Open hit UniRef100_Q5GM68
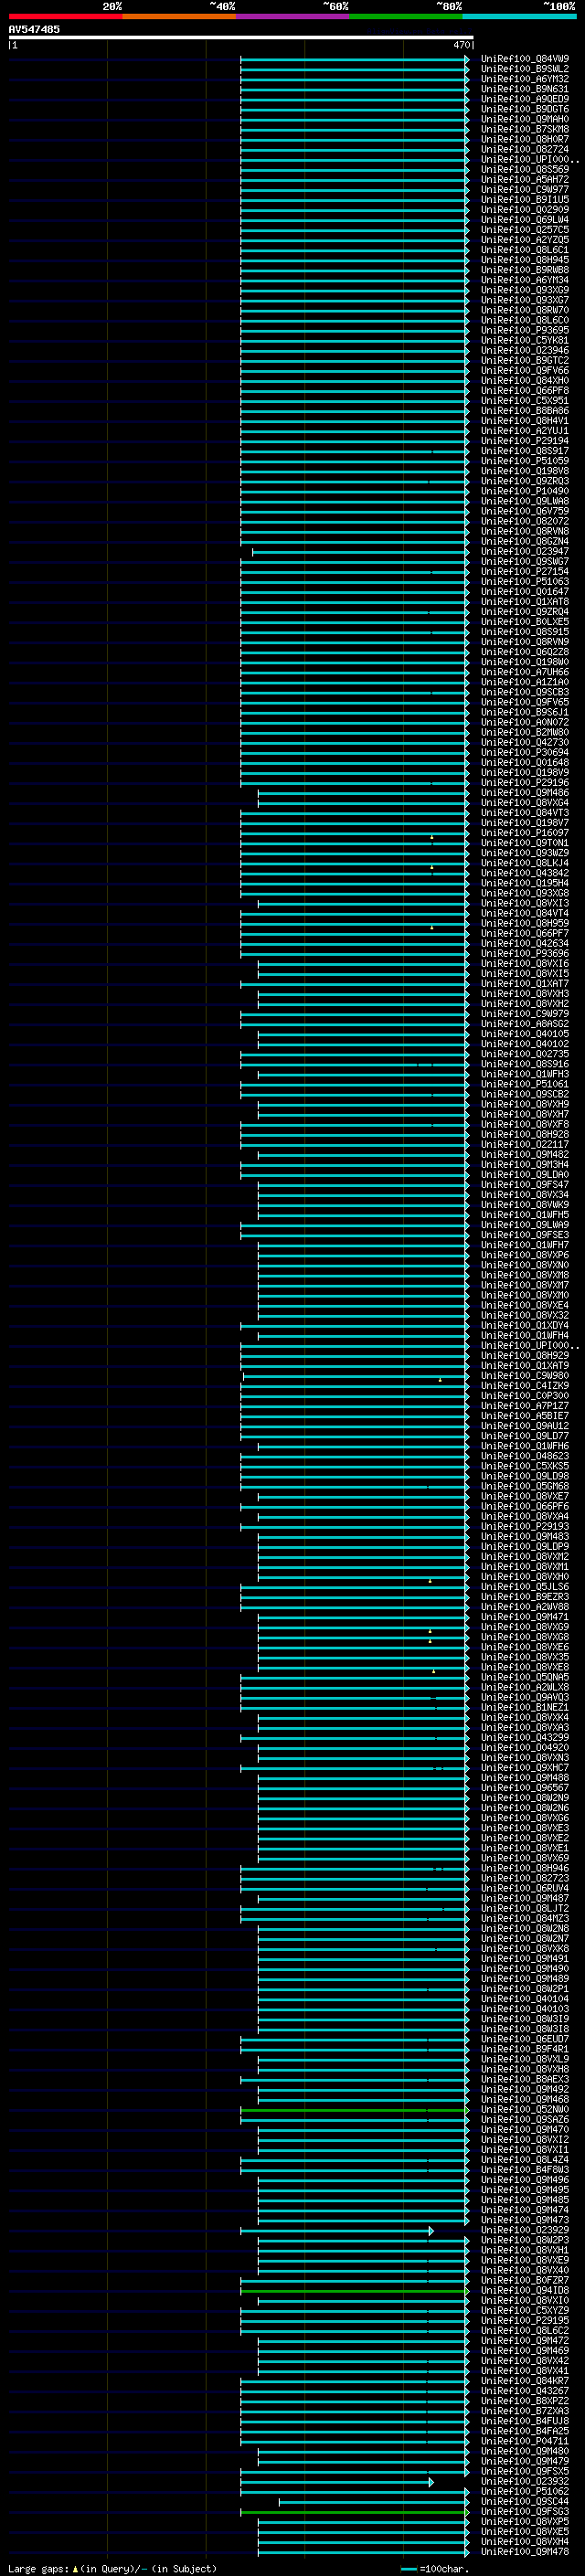This screenshot has height=2576, width=585. [x=524, y=1486]
